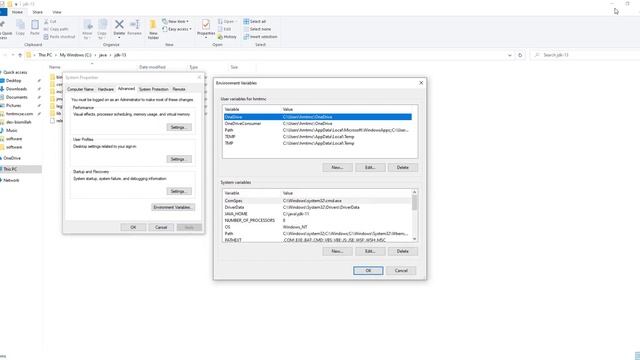Image resolution: width=640 pixels, height=360 pixels.
Task: Click Select all in the ribbon
Action: click(255, 21)
